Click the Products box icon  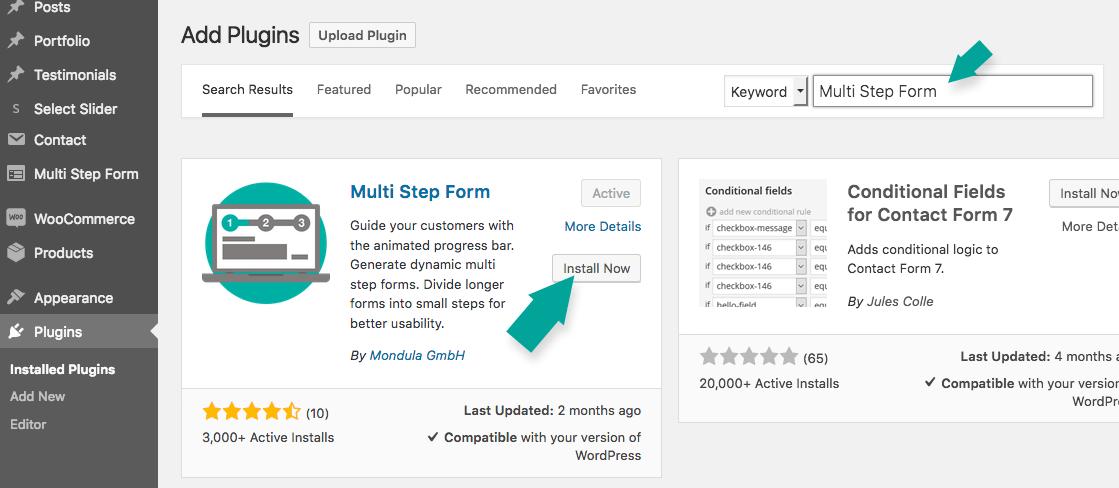16,253
